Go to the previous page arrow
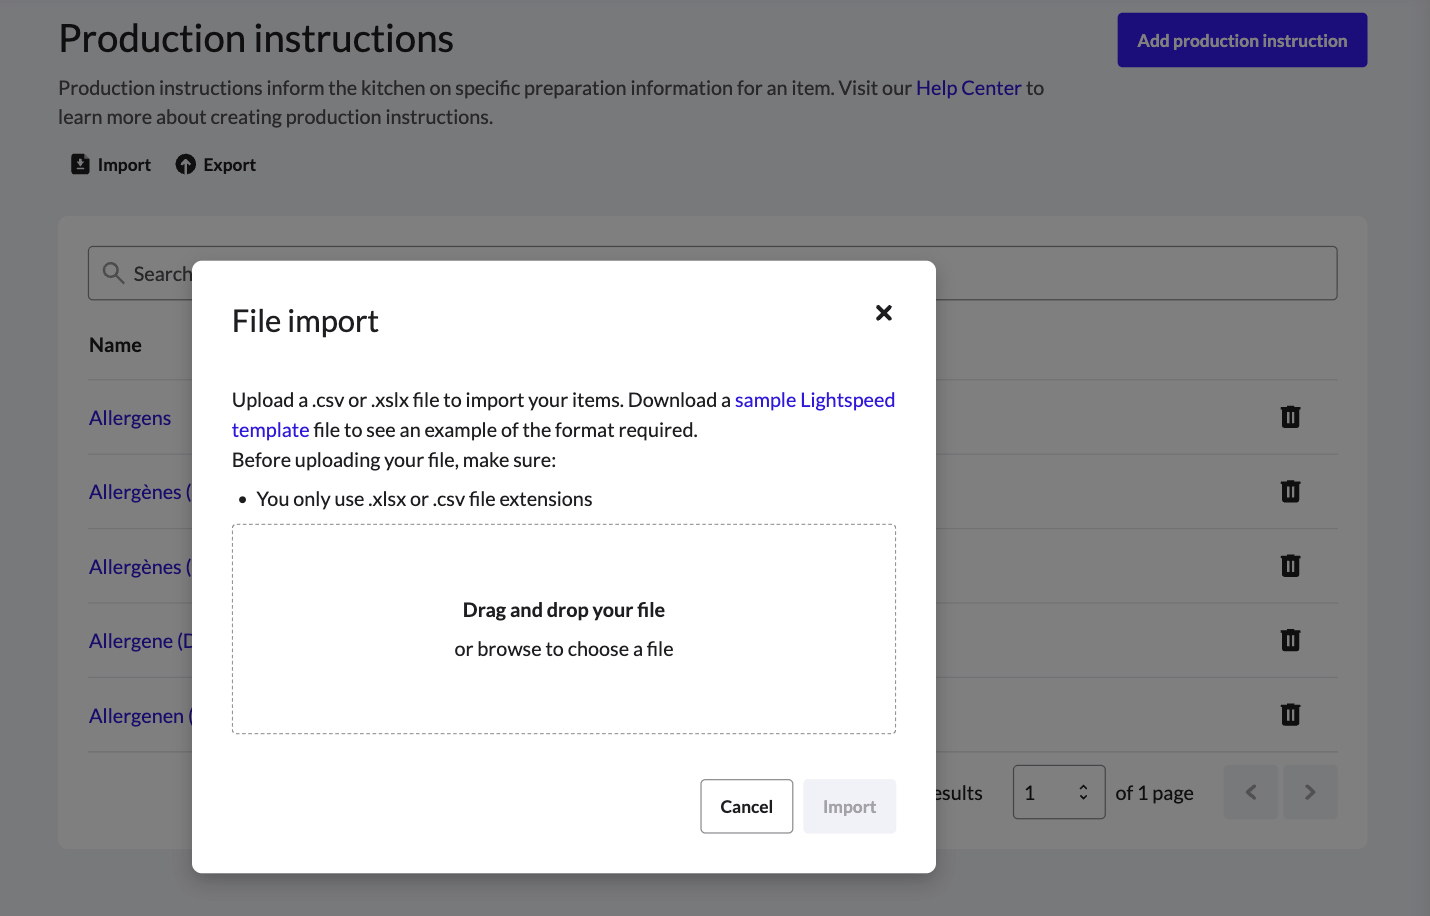 click(1251, 792)
